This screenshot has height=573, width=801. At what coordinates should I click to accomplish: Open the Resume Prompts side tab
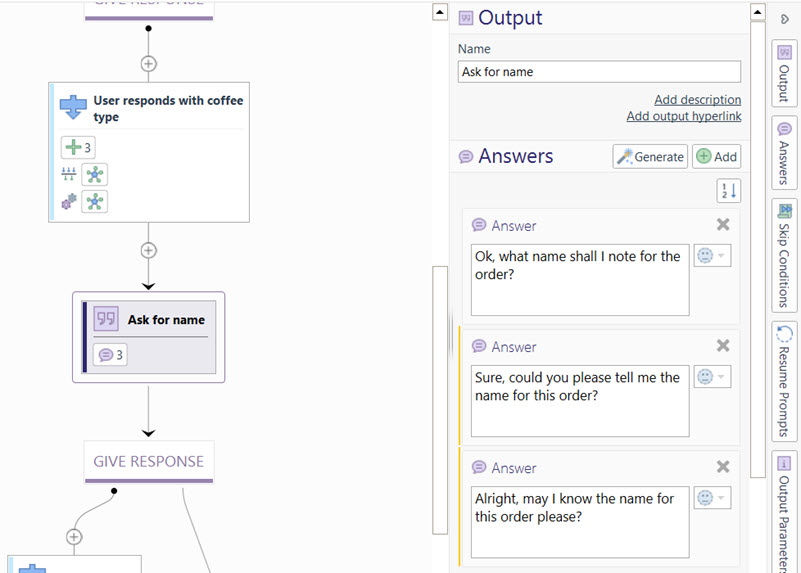click(x=785, y=381)
